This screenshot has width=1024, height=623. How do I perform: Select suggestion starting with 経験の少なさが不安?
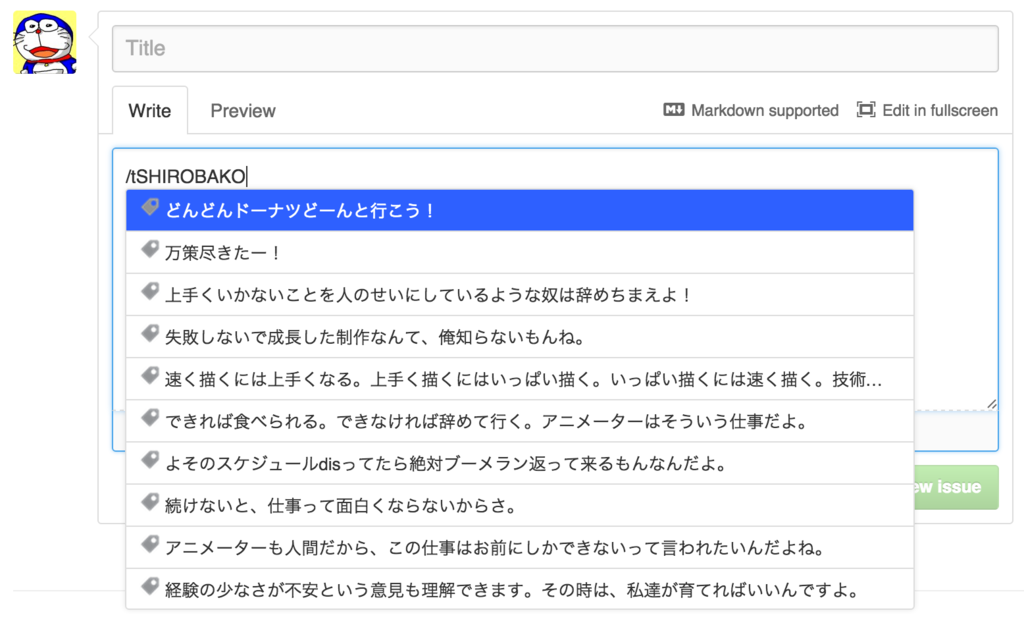[520, 590]
